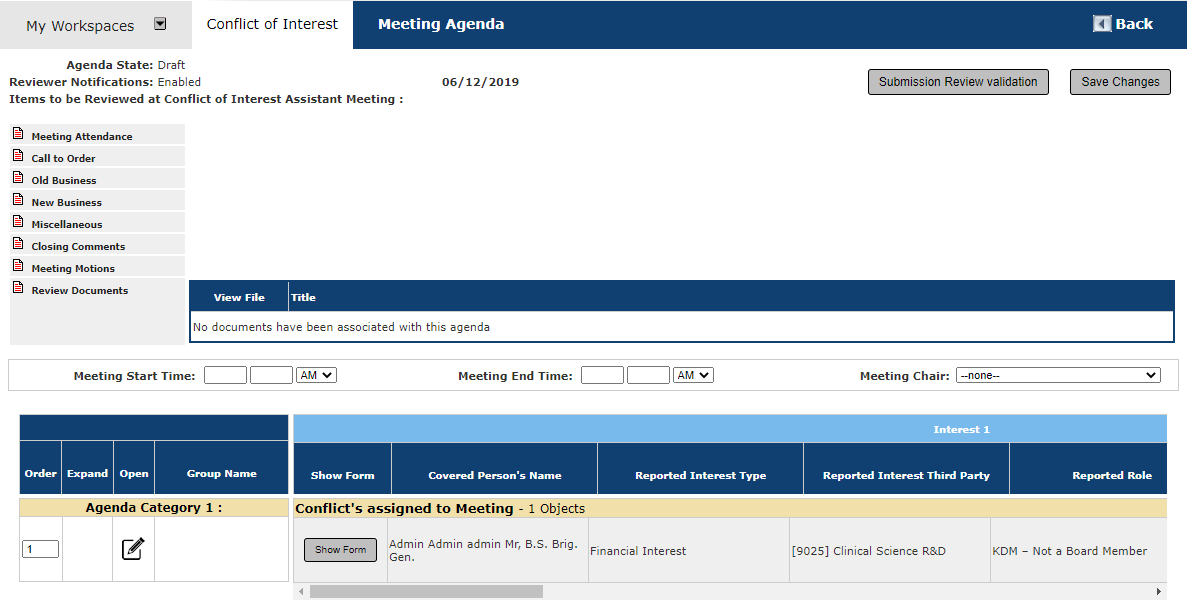Select the Meeting Agenda tab
This screenshot has height=614, width=1187.
tap(441, 24)
